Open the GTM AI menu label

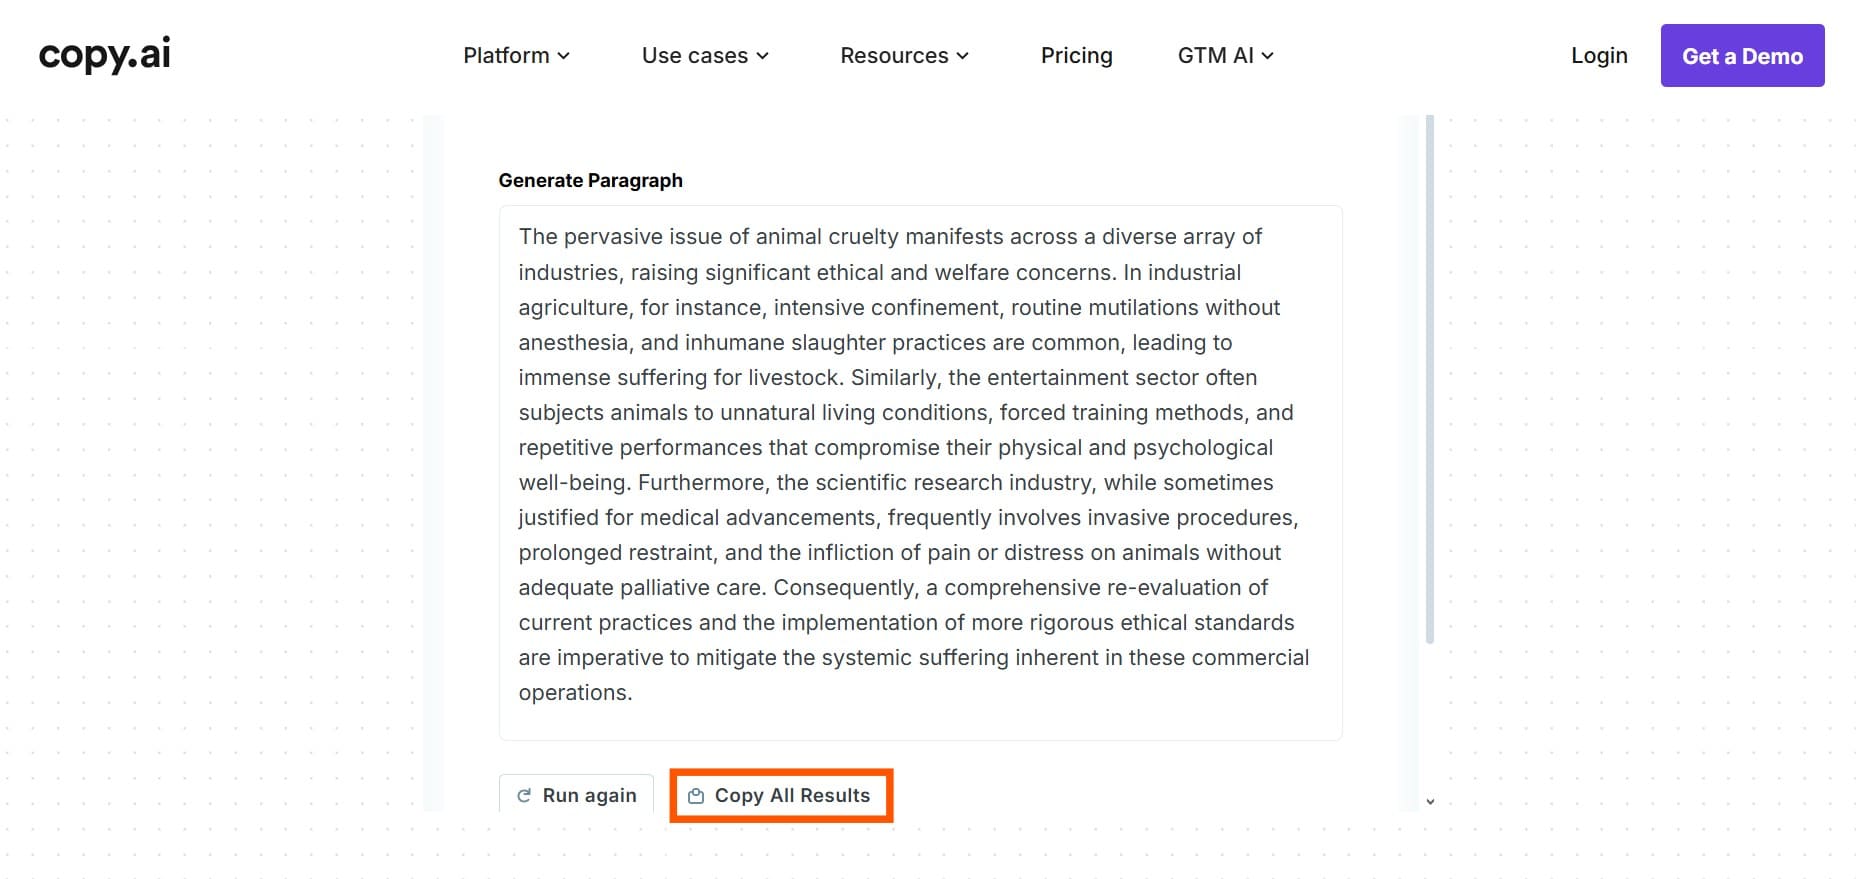(x=1215, y=56)
